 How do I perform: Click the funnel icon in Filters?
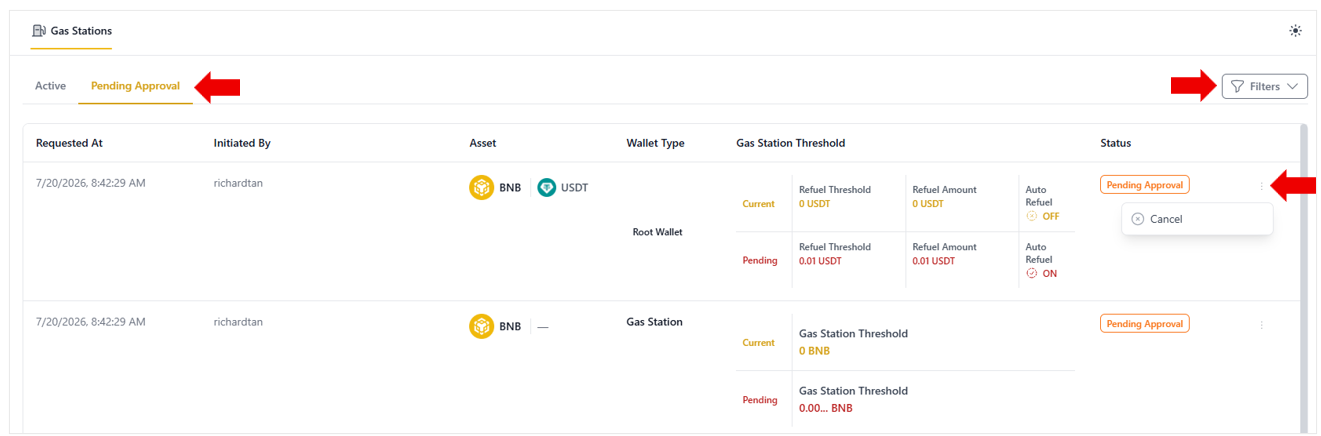tap(1237, 86)
